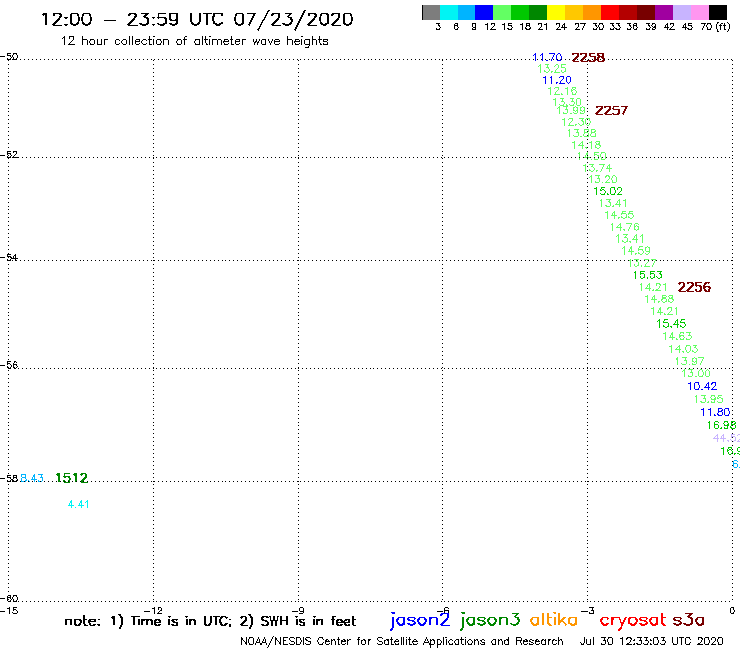The width and height of the screenshot is (740, 650).
Task: Click the '2258' pass time label
Action: (x=588, y=58)
